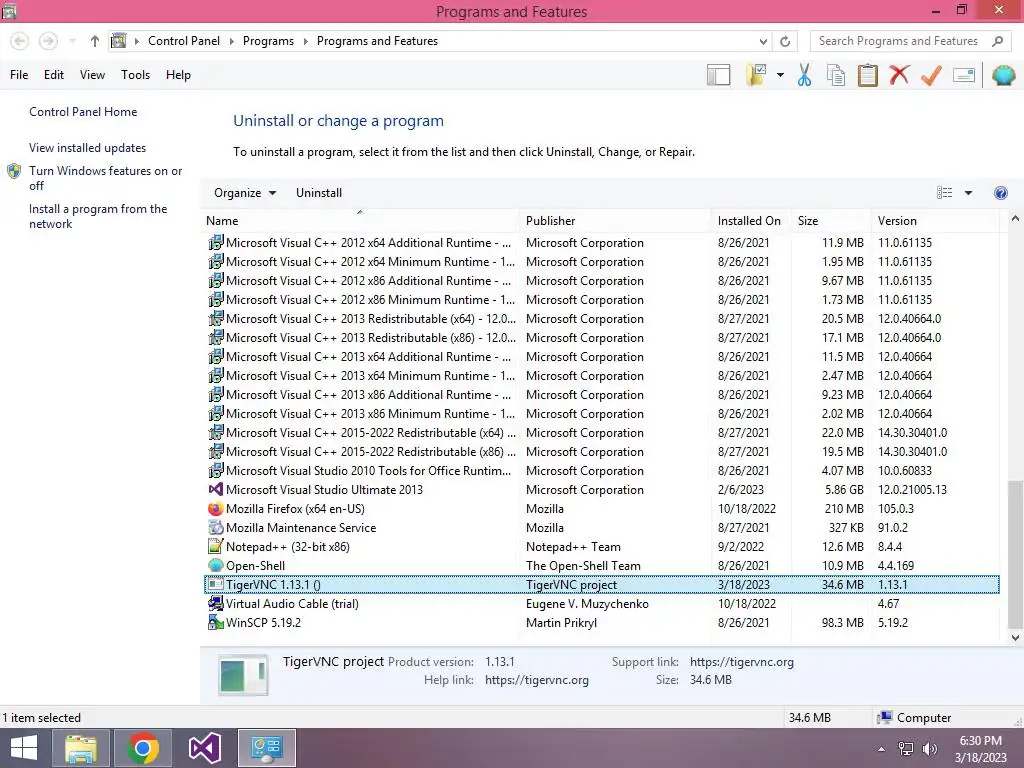Click list scrollbar up arrow
The image size is (1024, 768).
pos(1015,219)
